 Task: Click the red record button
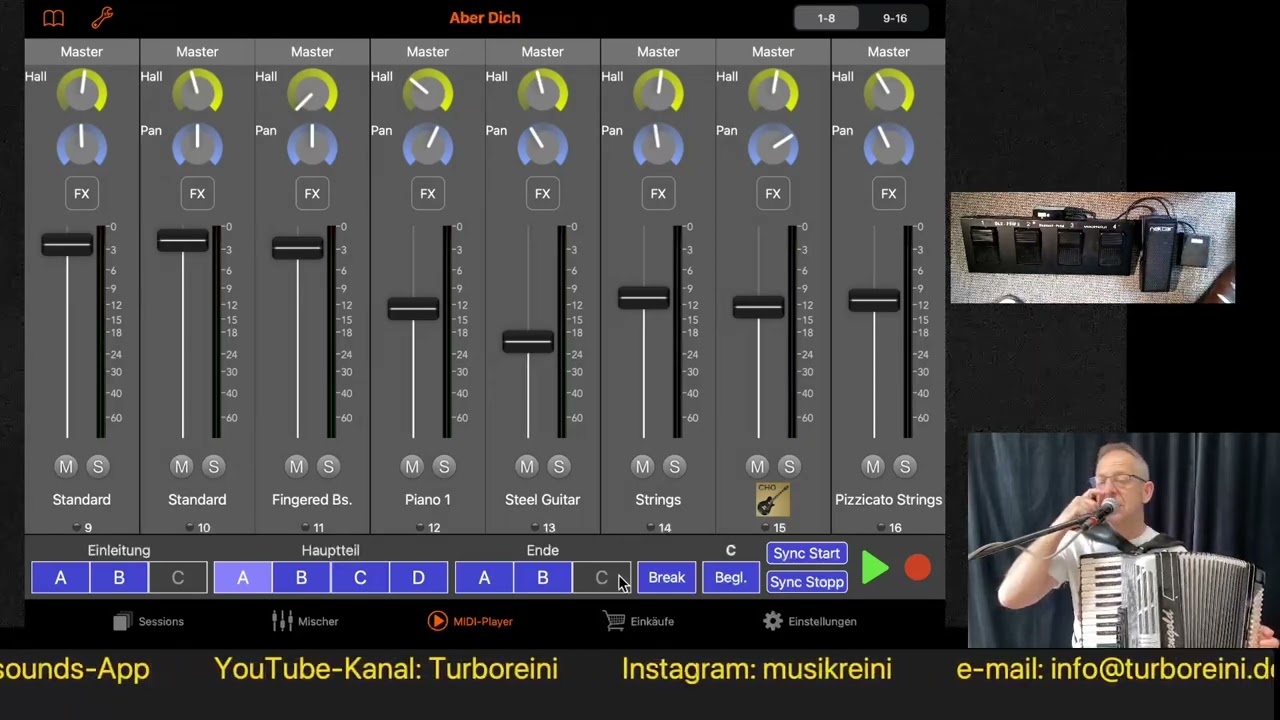[917, 568]
